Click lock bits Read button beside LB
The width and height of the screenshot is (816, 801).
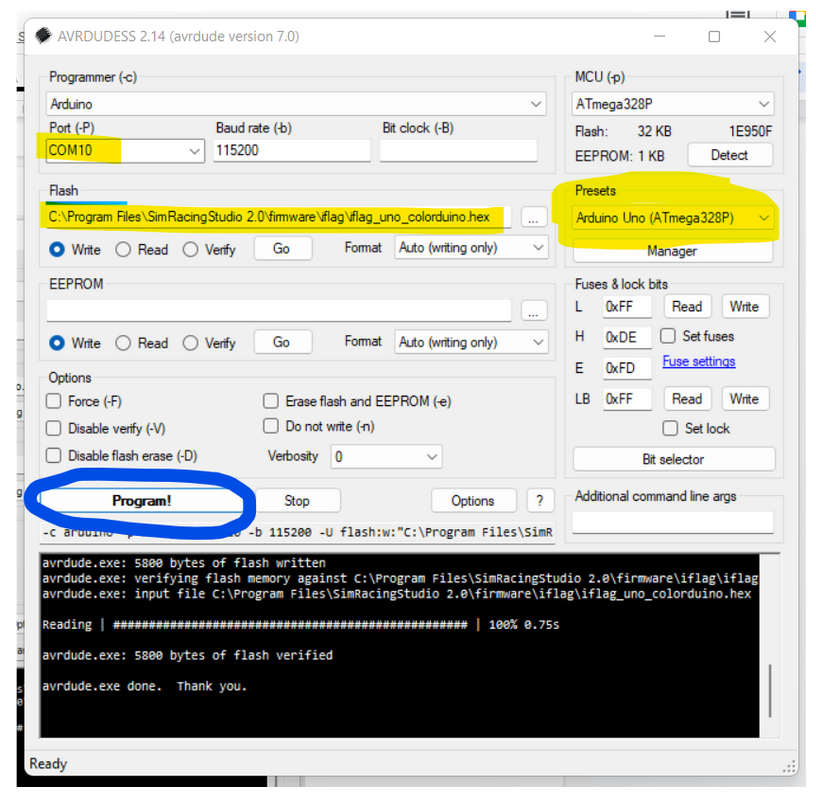687,399
